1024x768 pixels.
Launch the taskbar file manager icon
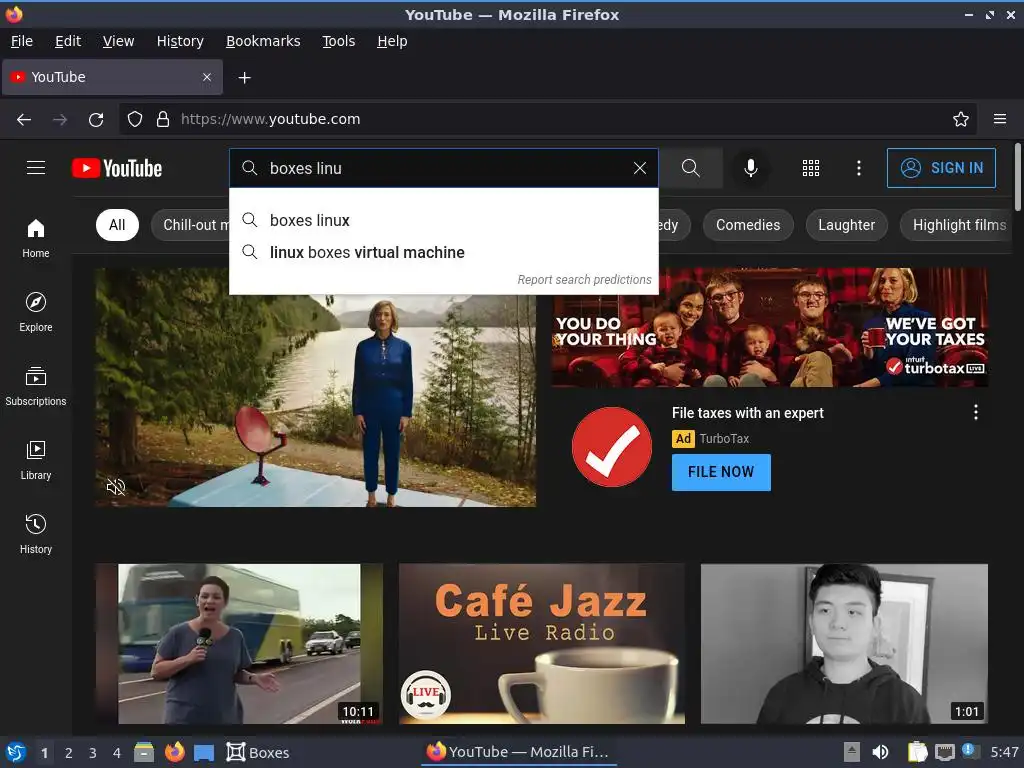click(x=144, y=752)
